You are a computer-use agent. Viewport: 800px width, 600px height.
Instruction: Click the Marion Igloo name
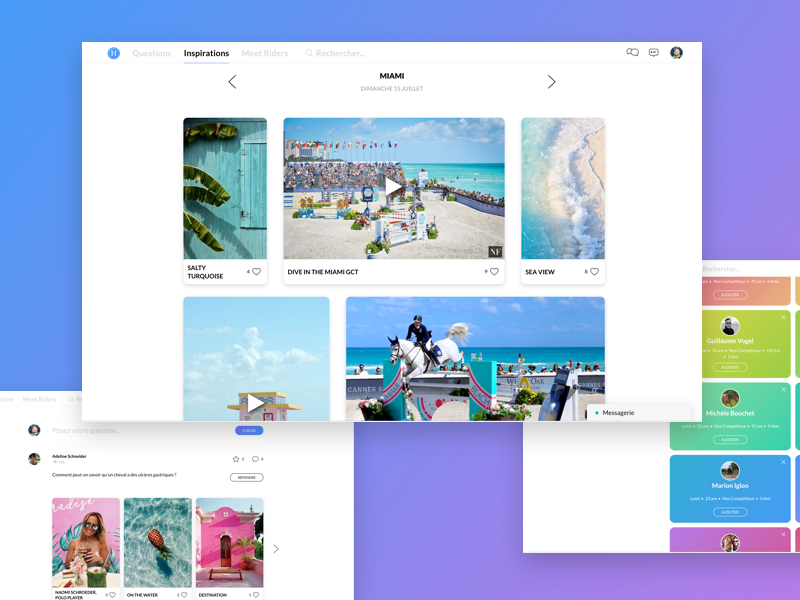tap(730, 486)
